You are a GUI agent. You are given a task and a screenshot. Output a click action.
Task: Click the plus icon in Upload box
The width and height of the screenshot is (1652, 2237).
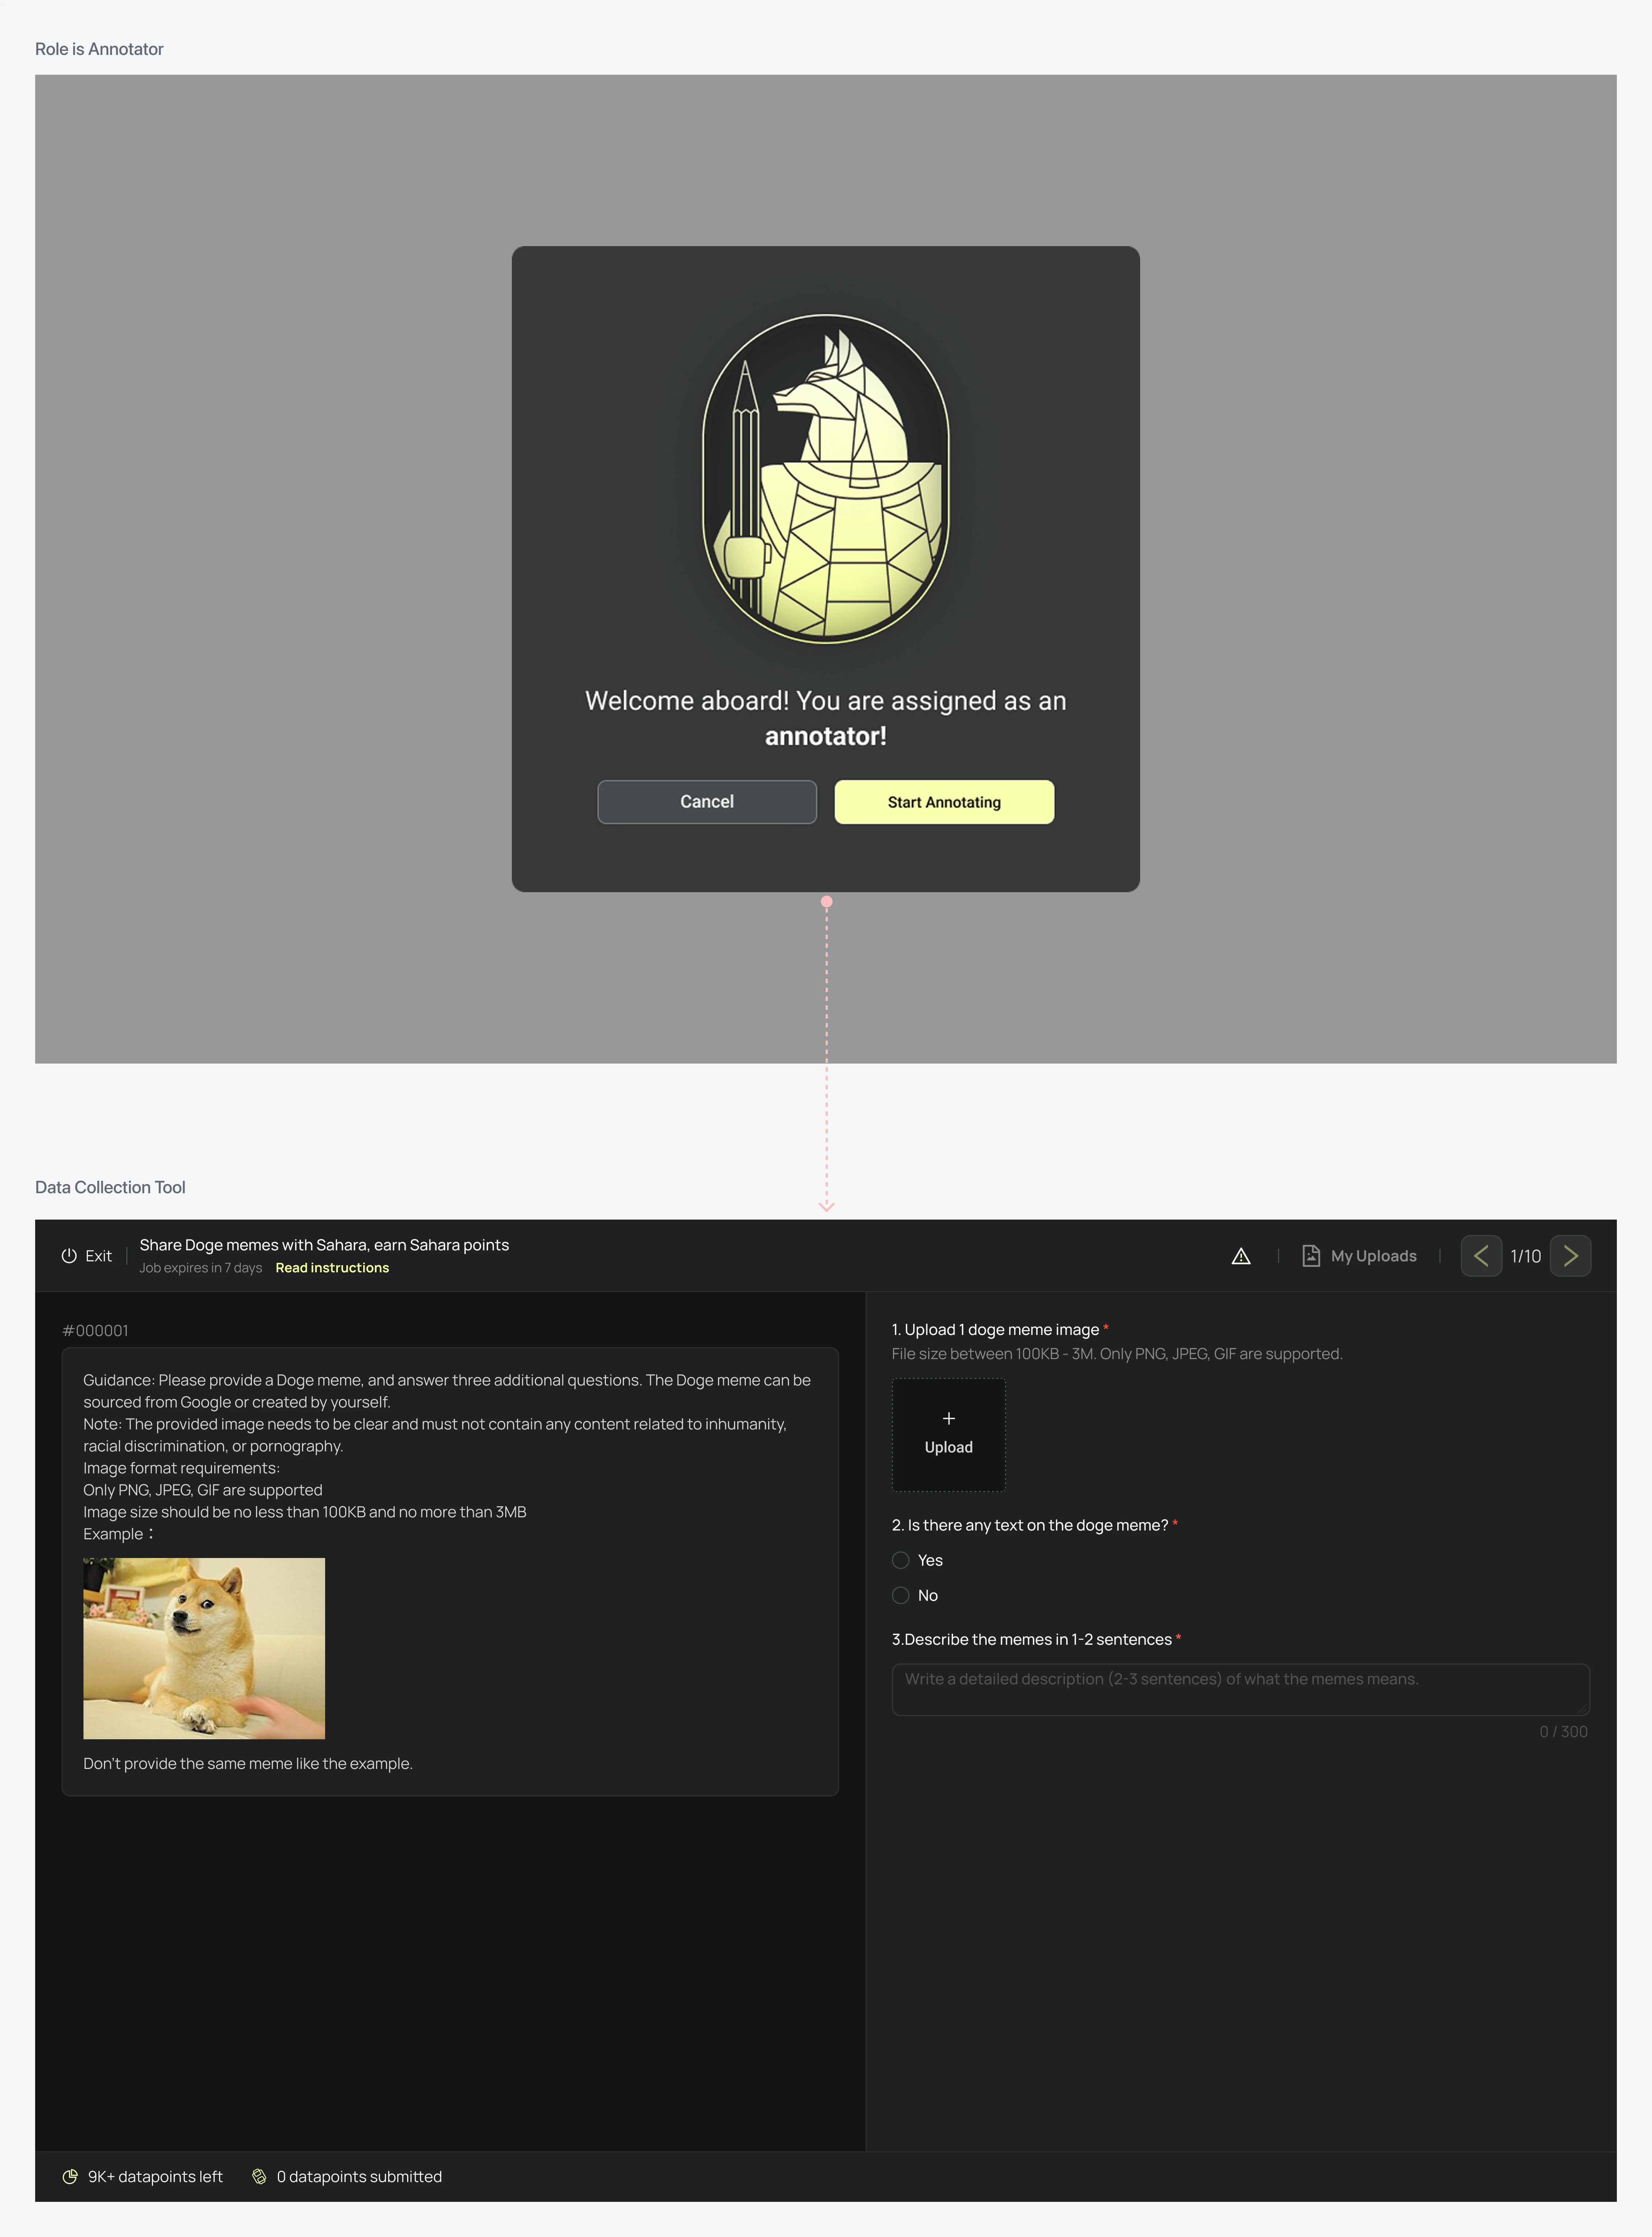point(948,1418)
